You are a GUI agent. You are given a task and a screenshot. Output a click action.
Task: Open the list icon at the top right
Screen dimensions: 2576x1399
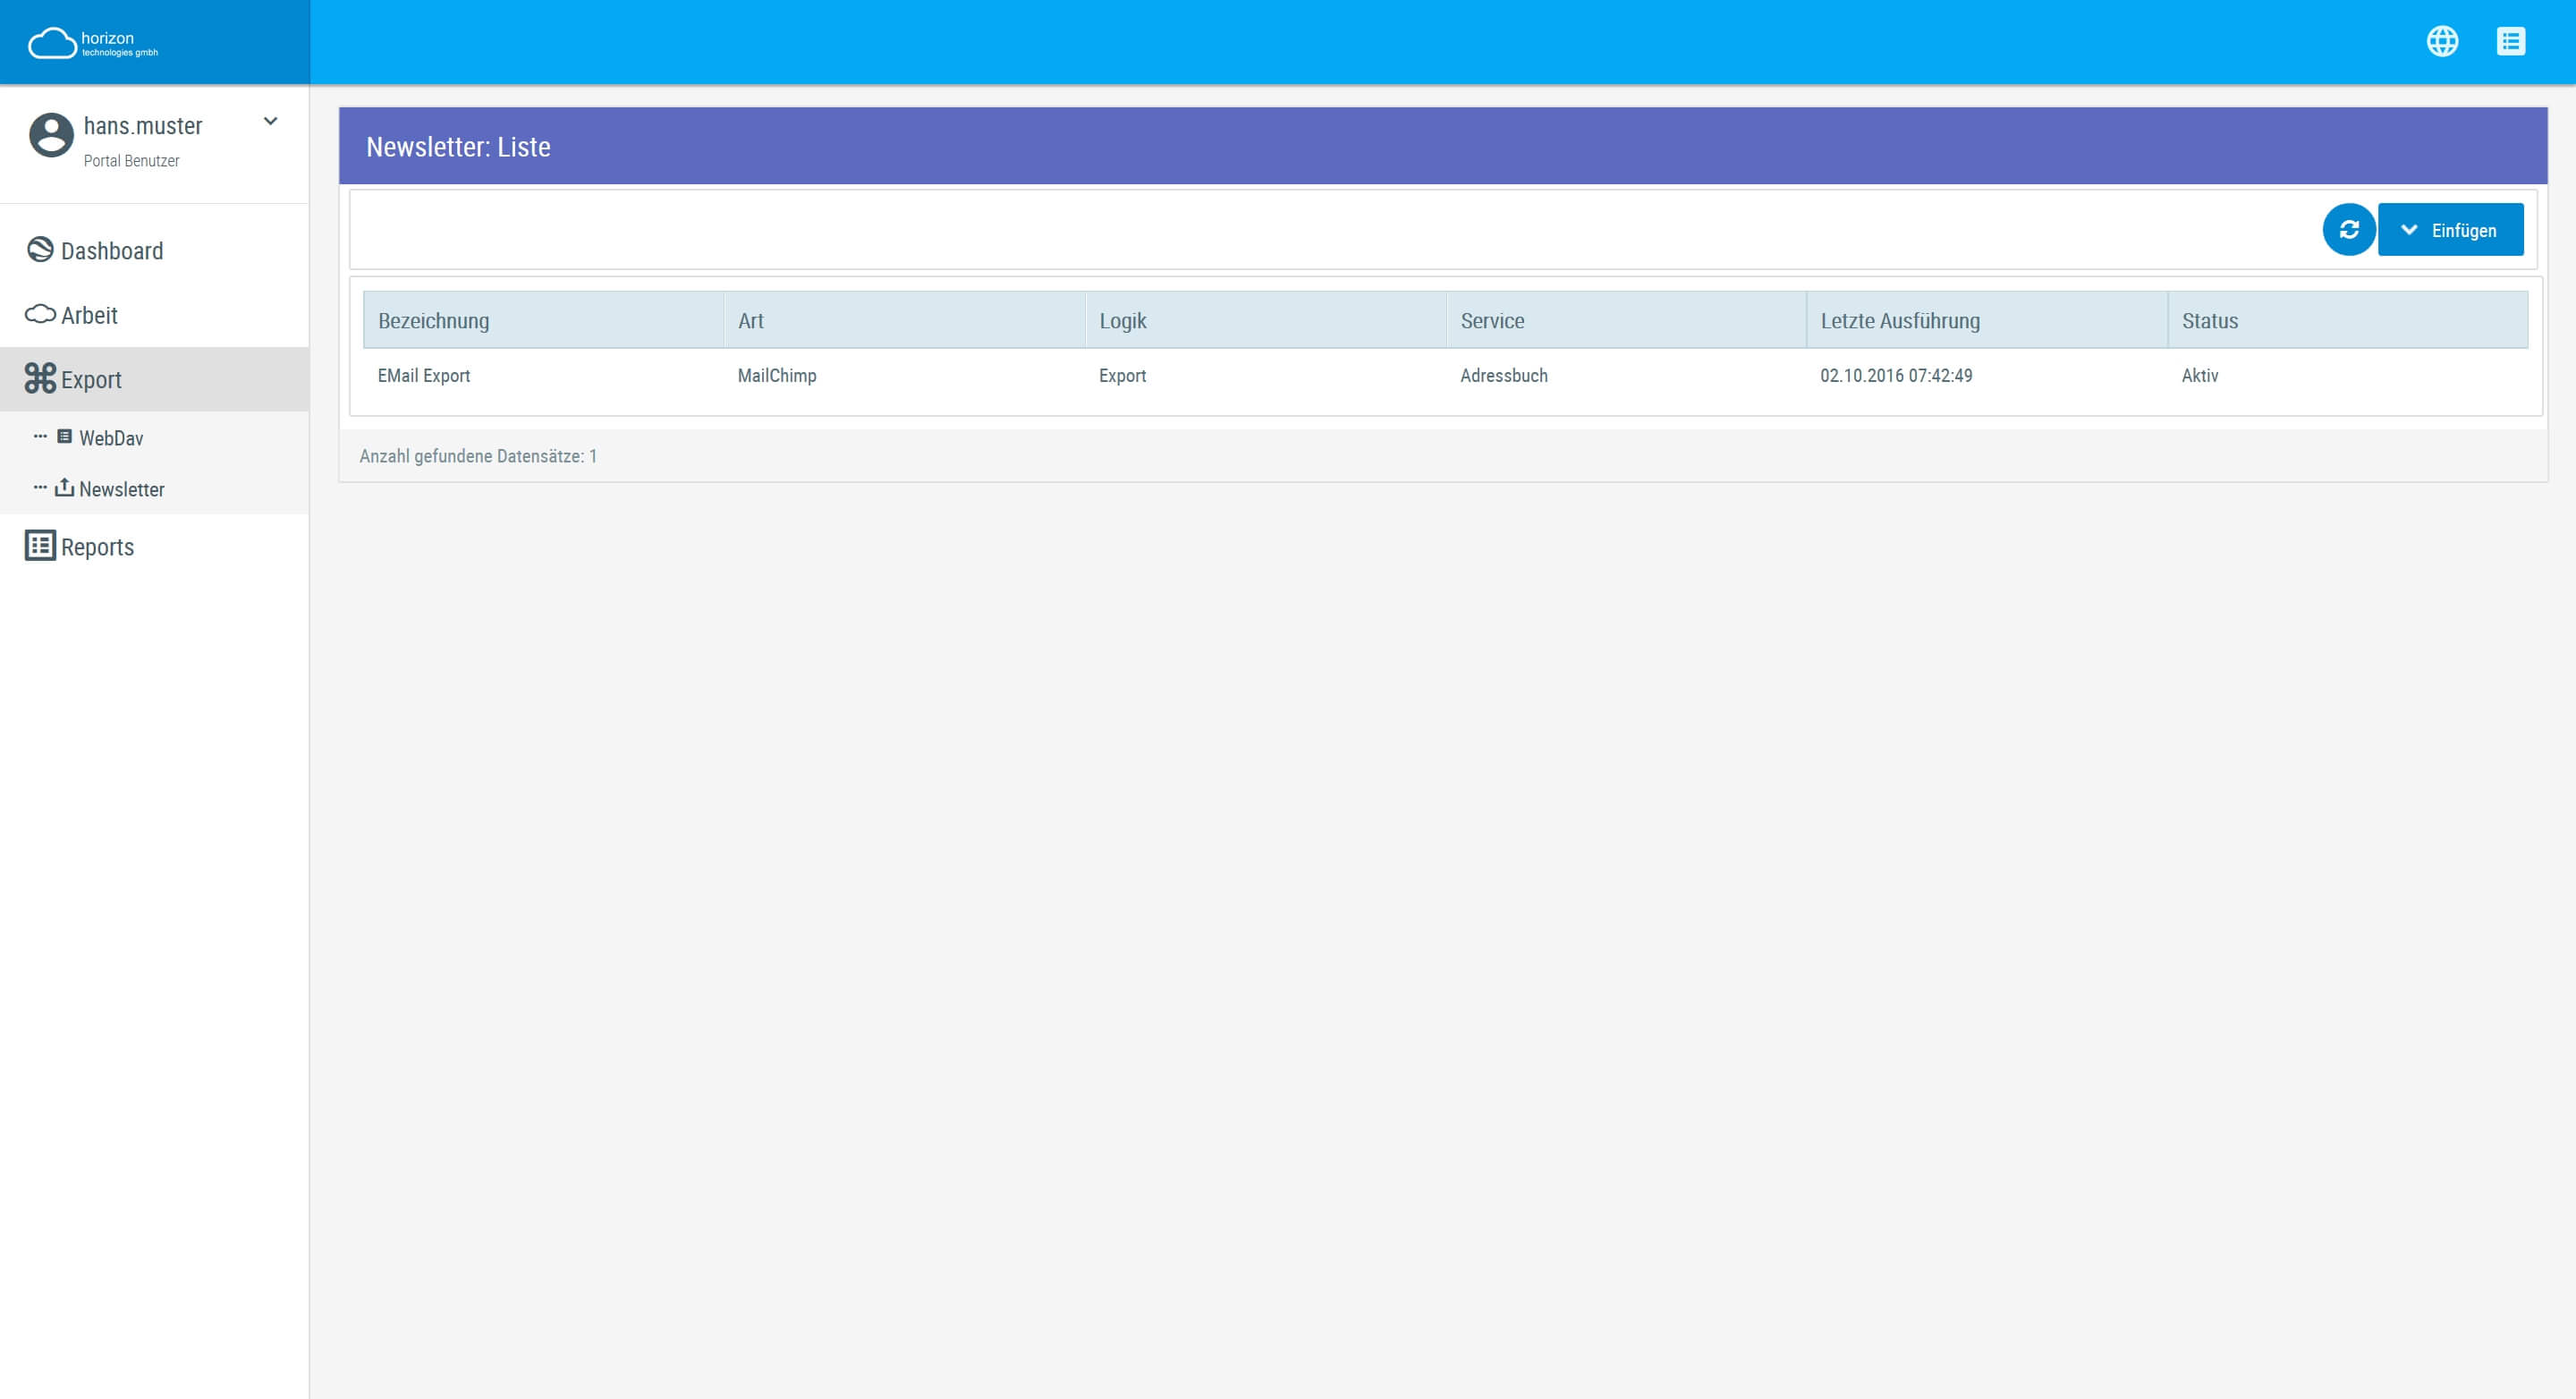point(2511,41)
